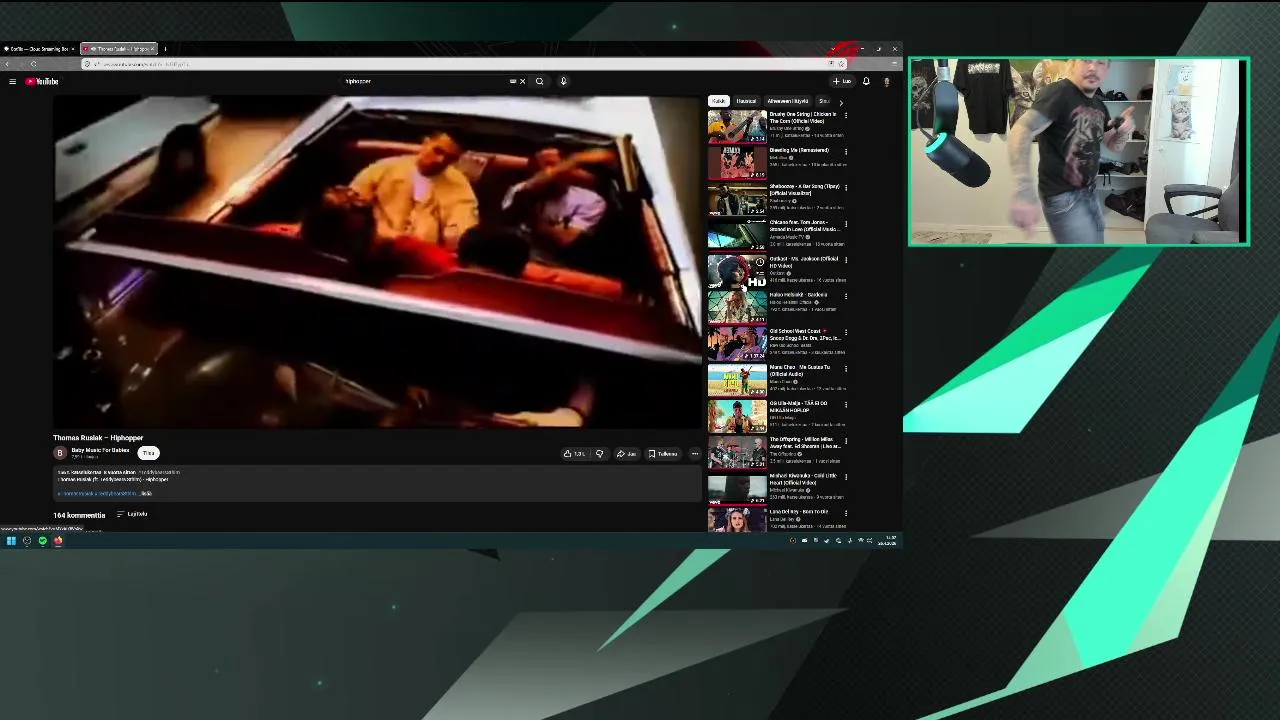
Task: Switch to the first browser tab
Action: [x=38, y=48]
